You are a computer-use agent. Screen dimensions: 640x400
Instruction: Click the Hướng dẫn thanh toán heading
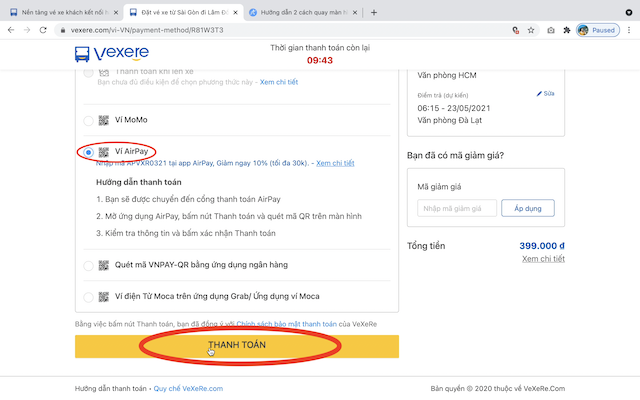click(139, 182)
